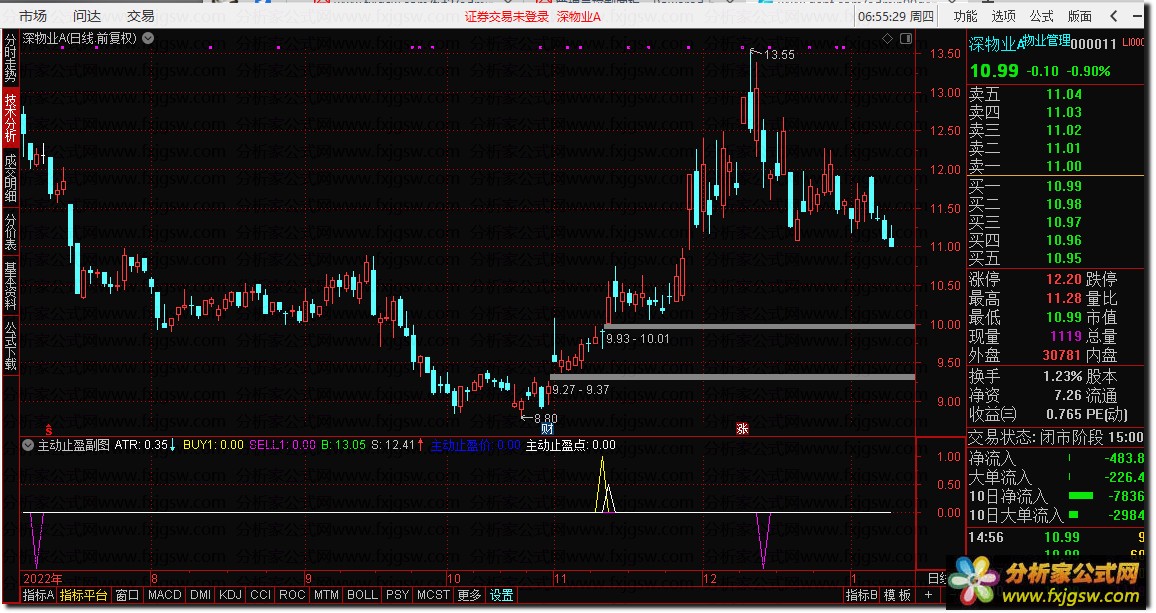Apply the MTM indicator

[326, 595]
